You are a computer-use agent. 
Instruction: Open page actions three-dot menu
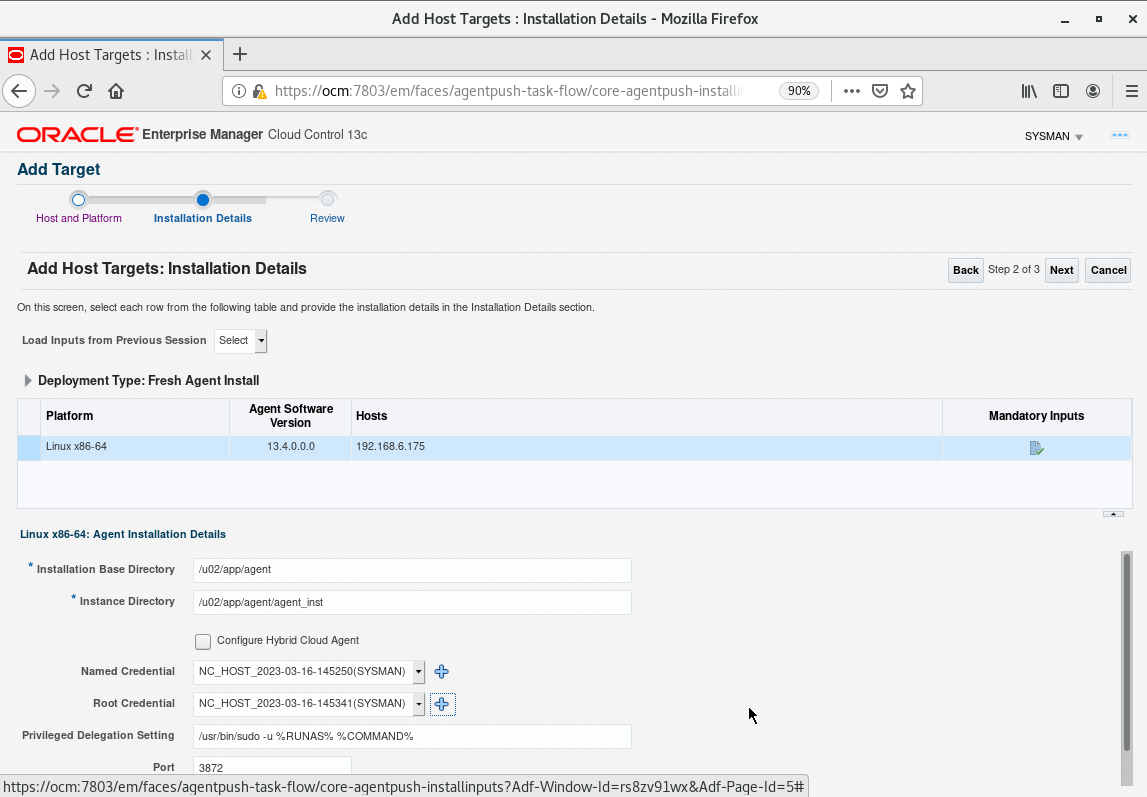[851, 91]
